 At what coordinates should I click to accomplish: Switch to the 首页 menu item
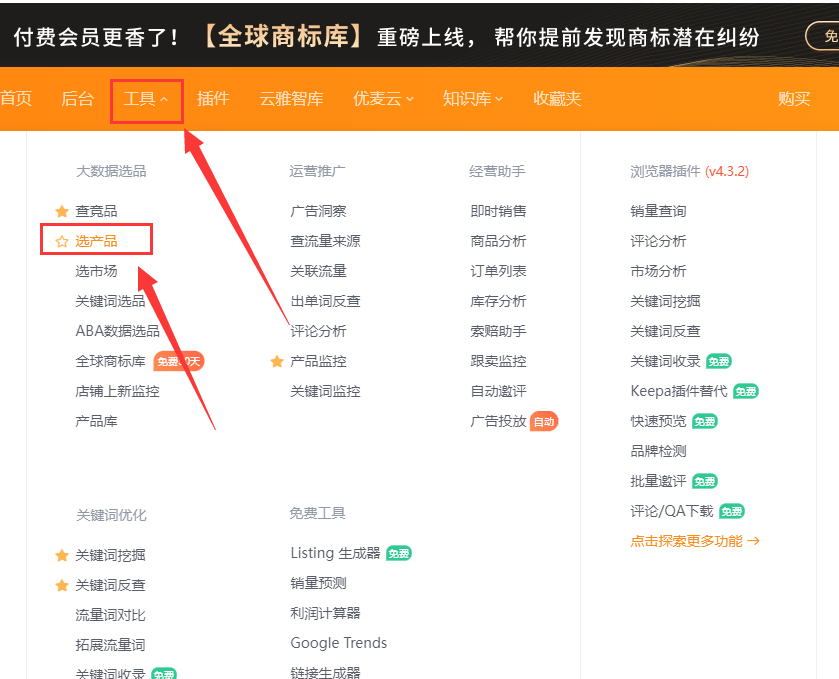pos(14,98)
